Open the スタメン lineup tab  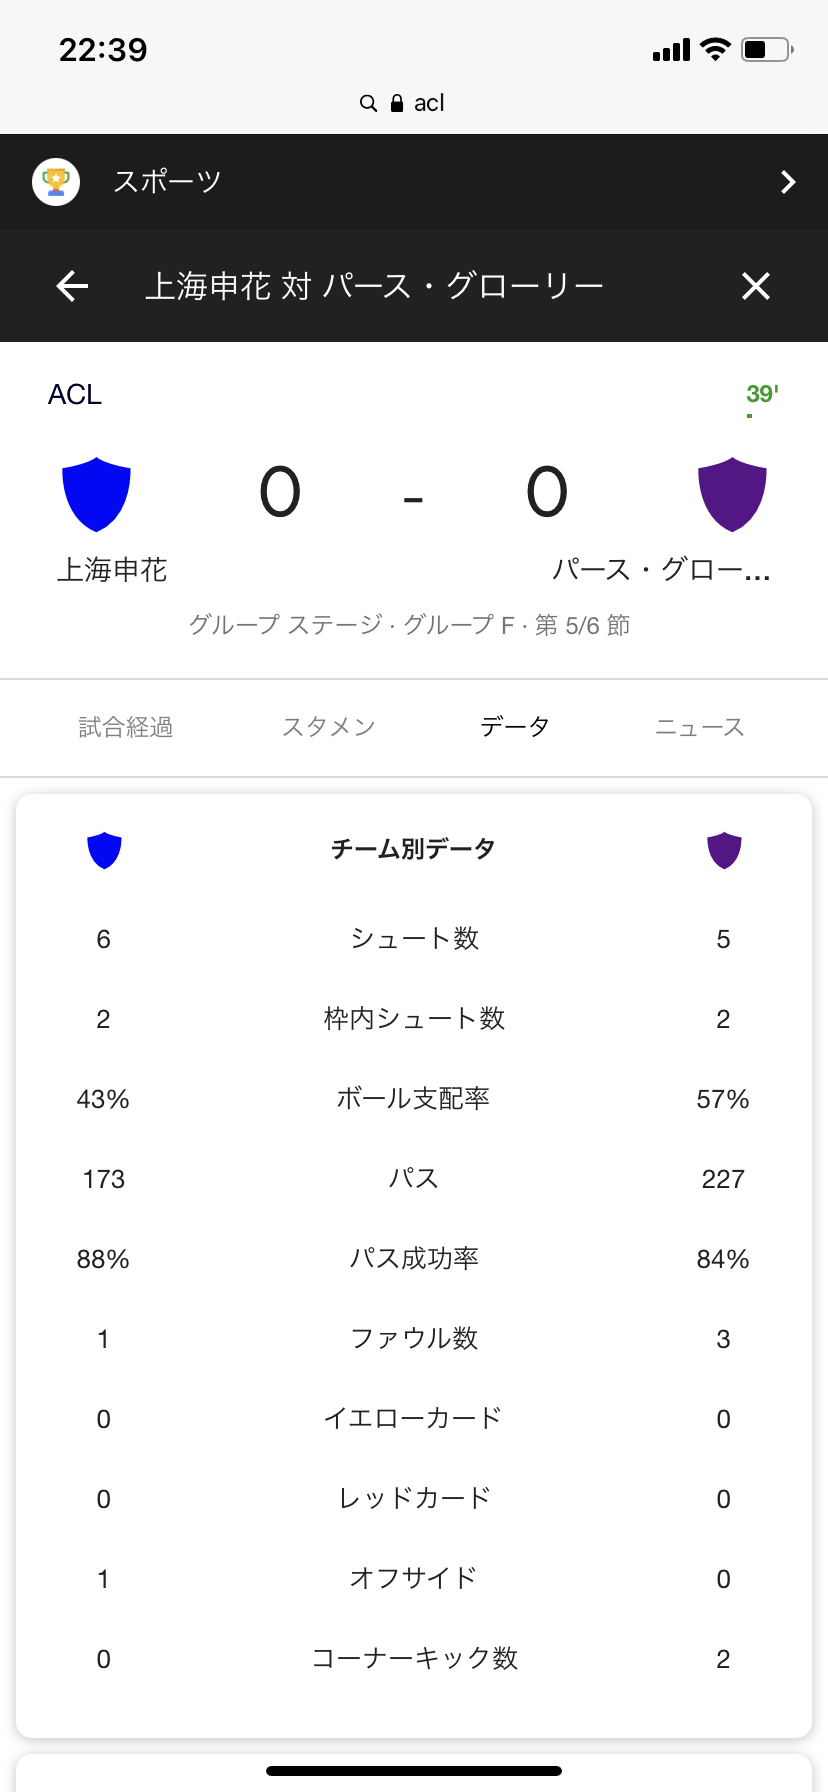point(328,727)
